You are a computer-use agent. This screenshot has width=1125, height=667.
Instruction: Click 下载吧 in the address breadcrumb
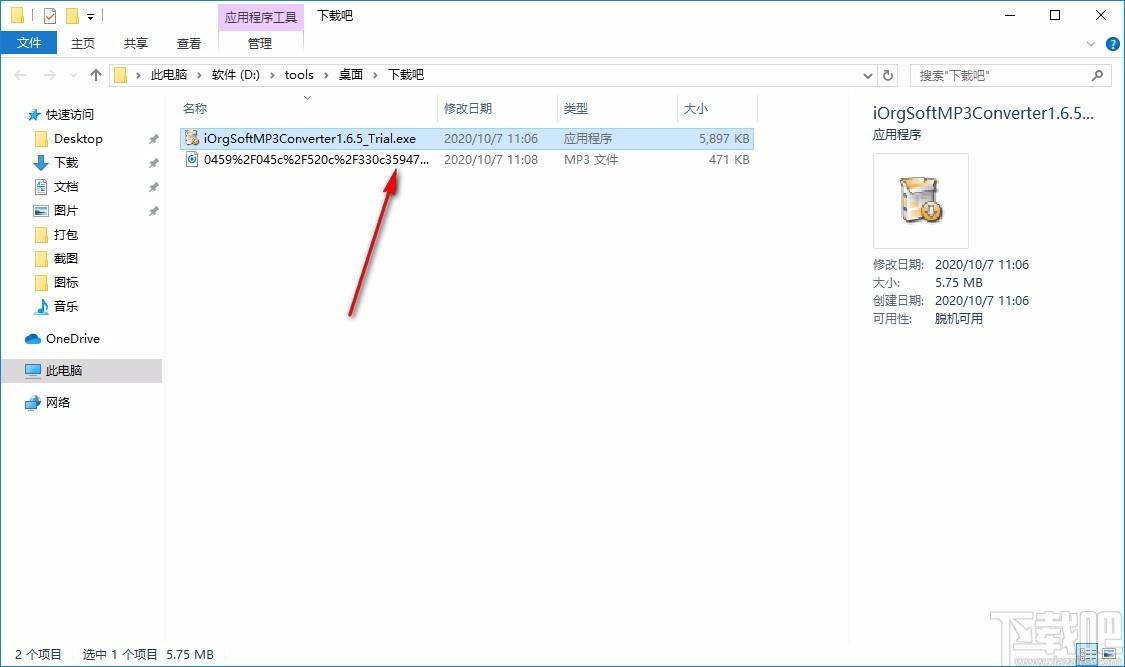406,75
